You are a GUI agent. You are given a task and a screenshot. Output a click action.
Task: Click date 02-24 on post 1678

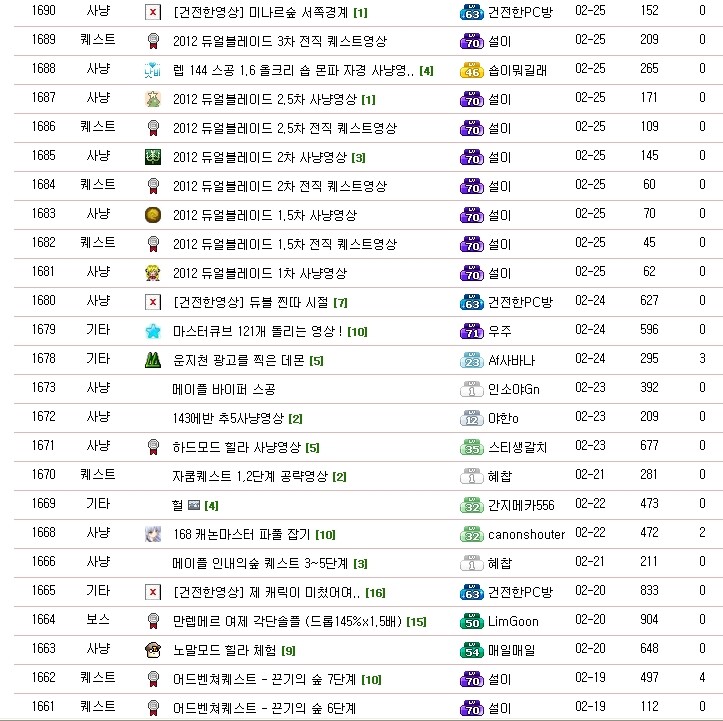point(590,358)
